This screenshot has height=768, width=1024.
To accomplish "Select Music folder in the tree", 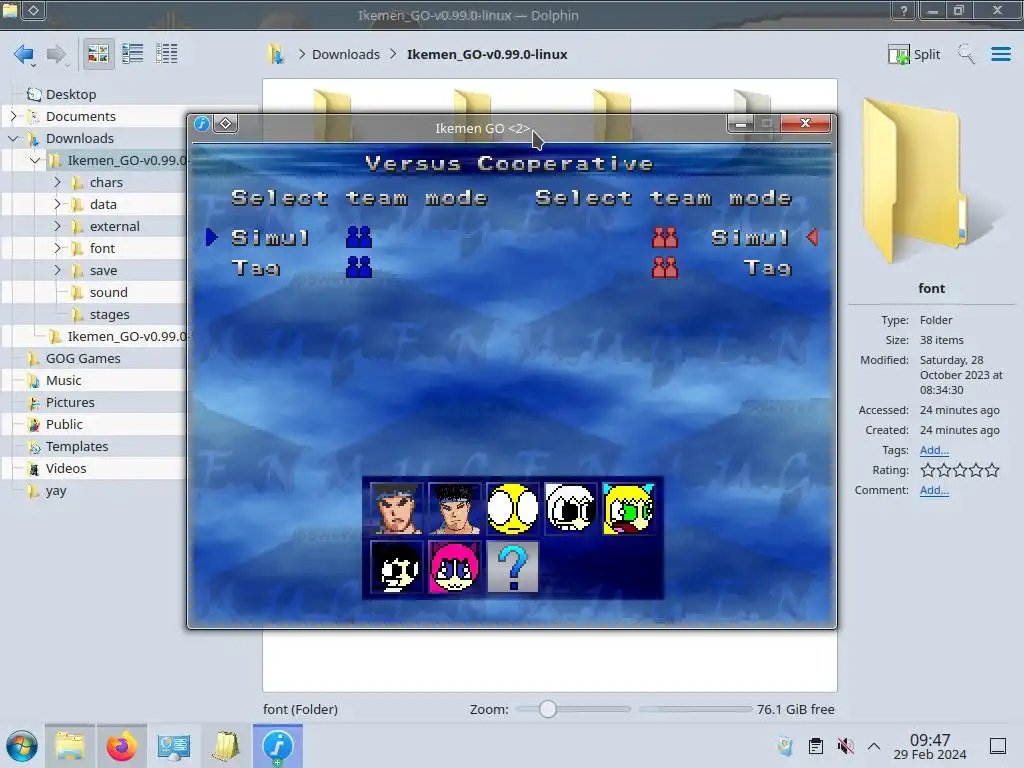I will click(x=63, y=380).
